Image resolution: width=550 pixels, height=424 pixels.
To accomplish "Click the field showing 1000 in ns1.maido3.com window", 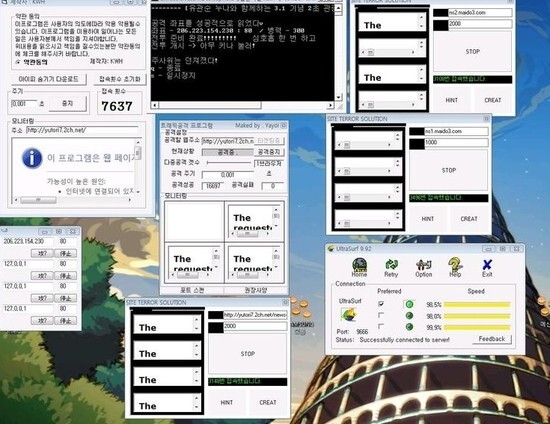I will pos(456,142).
